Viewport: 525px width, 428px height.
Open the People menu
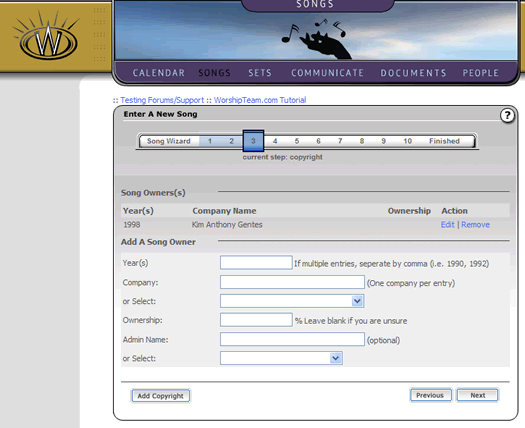click(480, 73)
